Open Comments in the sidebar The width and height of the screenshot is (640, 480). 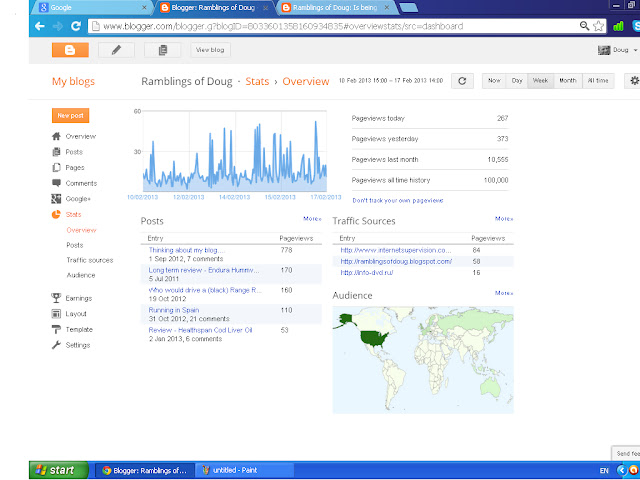(x=81, y=183)
